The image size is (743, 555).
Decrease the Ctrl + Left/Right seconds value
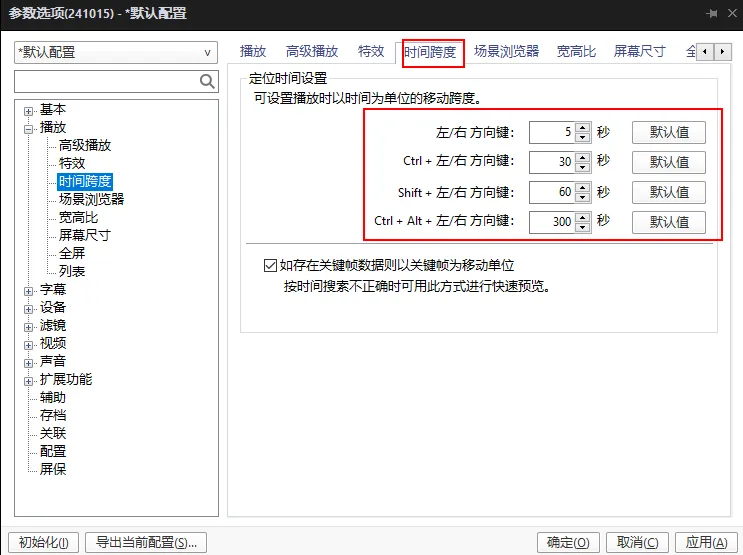point(582,167)
